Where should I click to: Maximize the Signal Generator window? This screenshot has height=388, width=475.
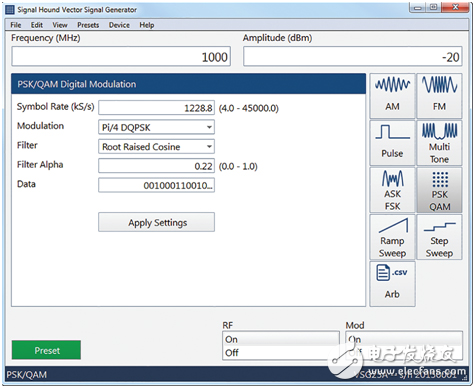click(x=433, y=7)
